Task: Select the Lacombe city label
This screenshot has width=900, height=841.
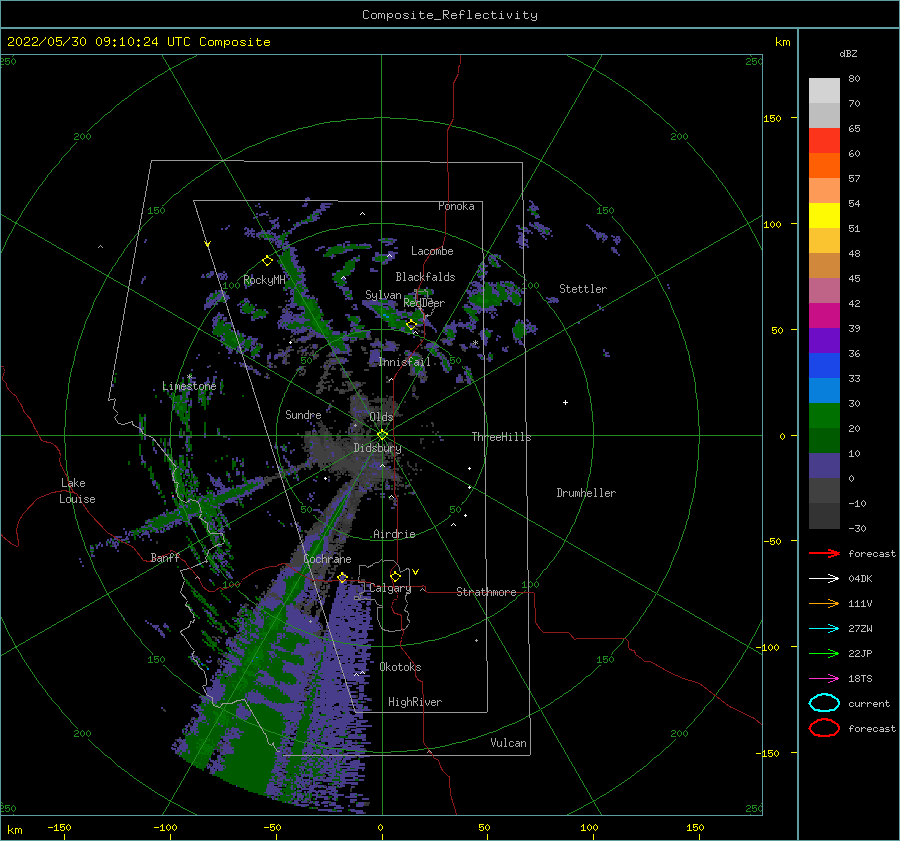Action: point(432,251)
